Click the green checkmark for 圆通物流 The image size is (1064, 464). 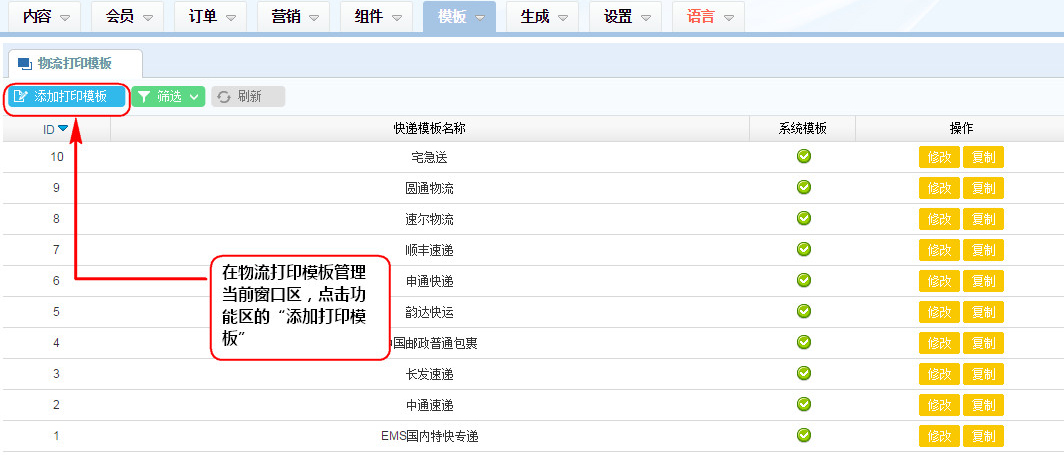click(x=803, y=187)
